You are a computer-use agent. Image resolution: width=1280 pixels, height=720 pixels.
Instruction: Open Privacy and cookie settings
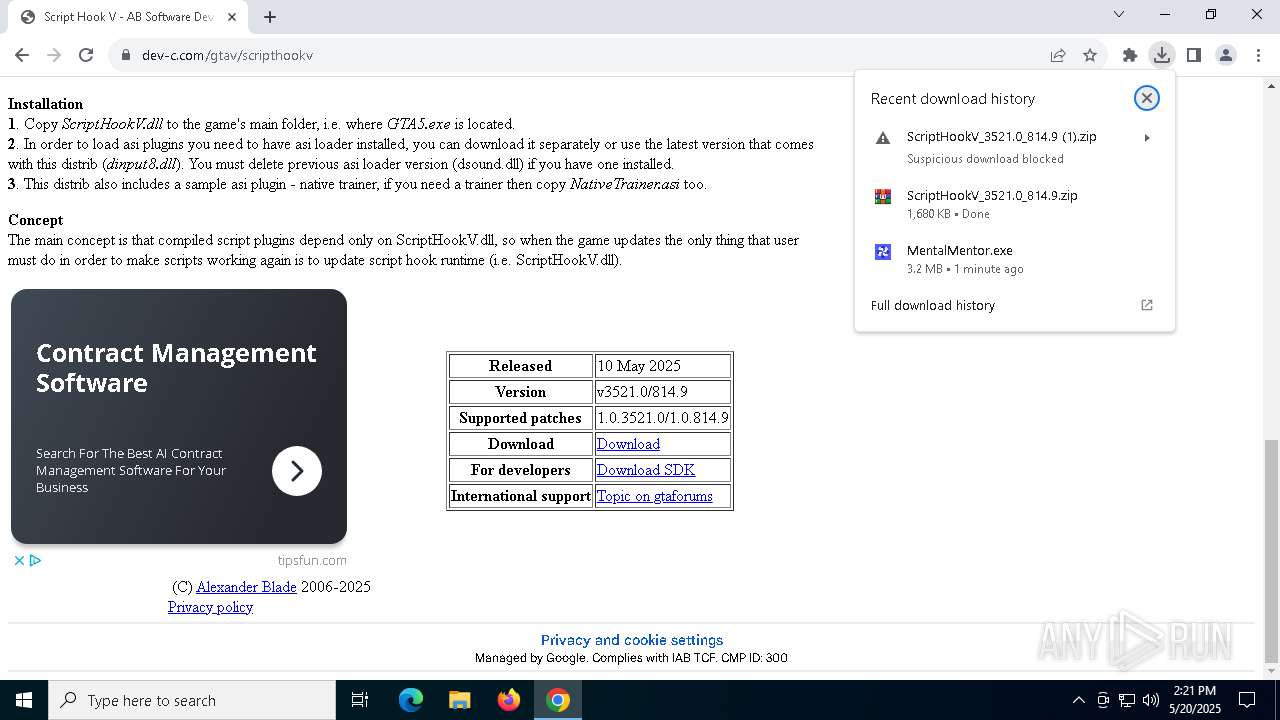pos(632,640)
